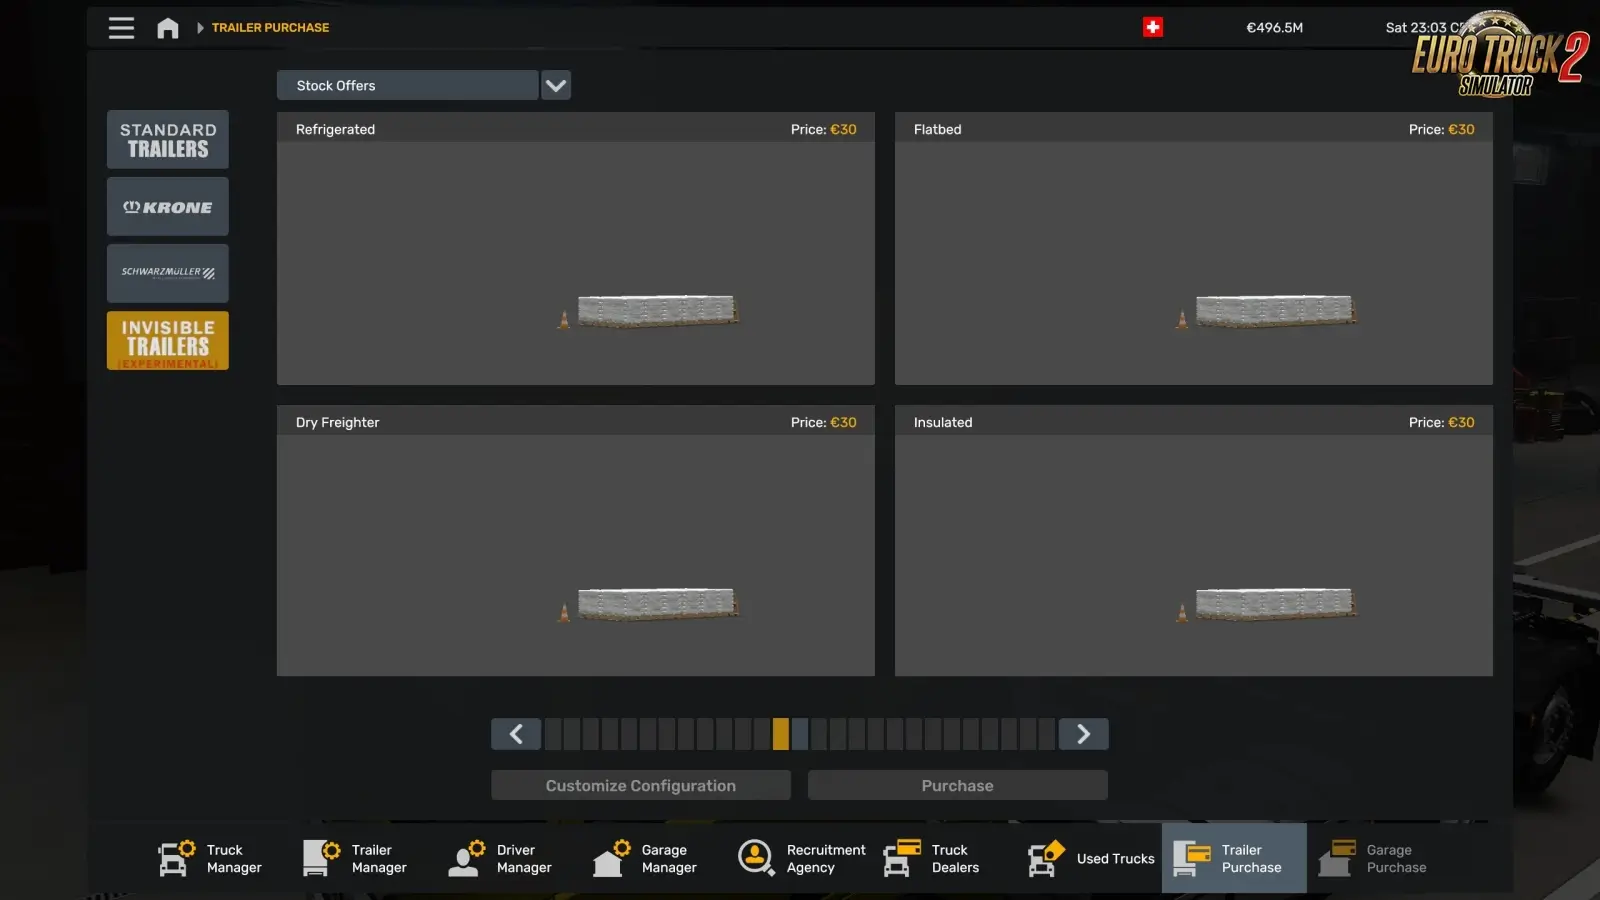Click the Stock Offers combo box field
This screenshot has height=900, width=1600.
[407, 86]
